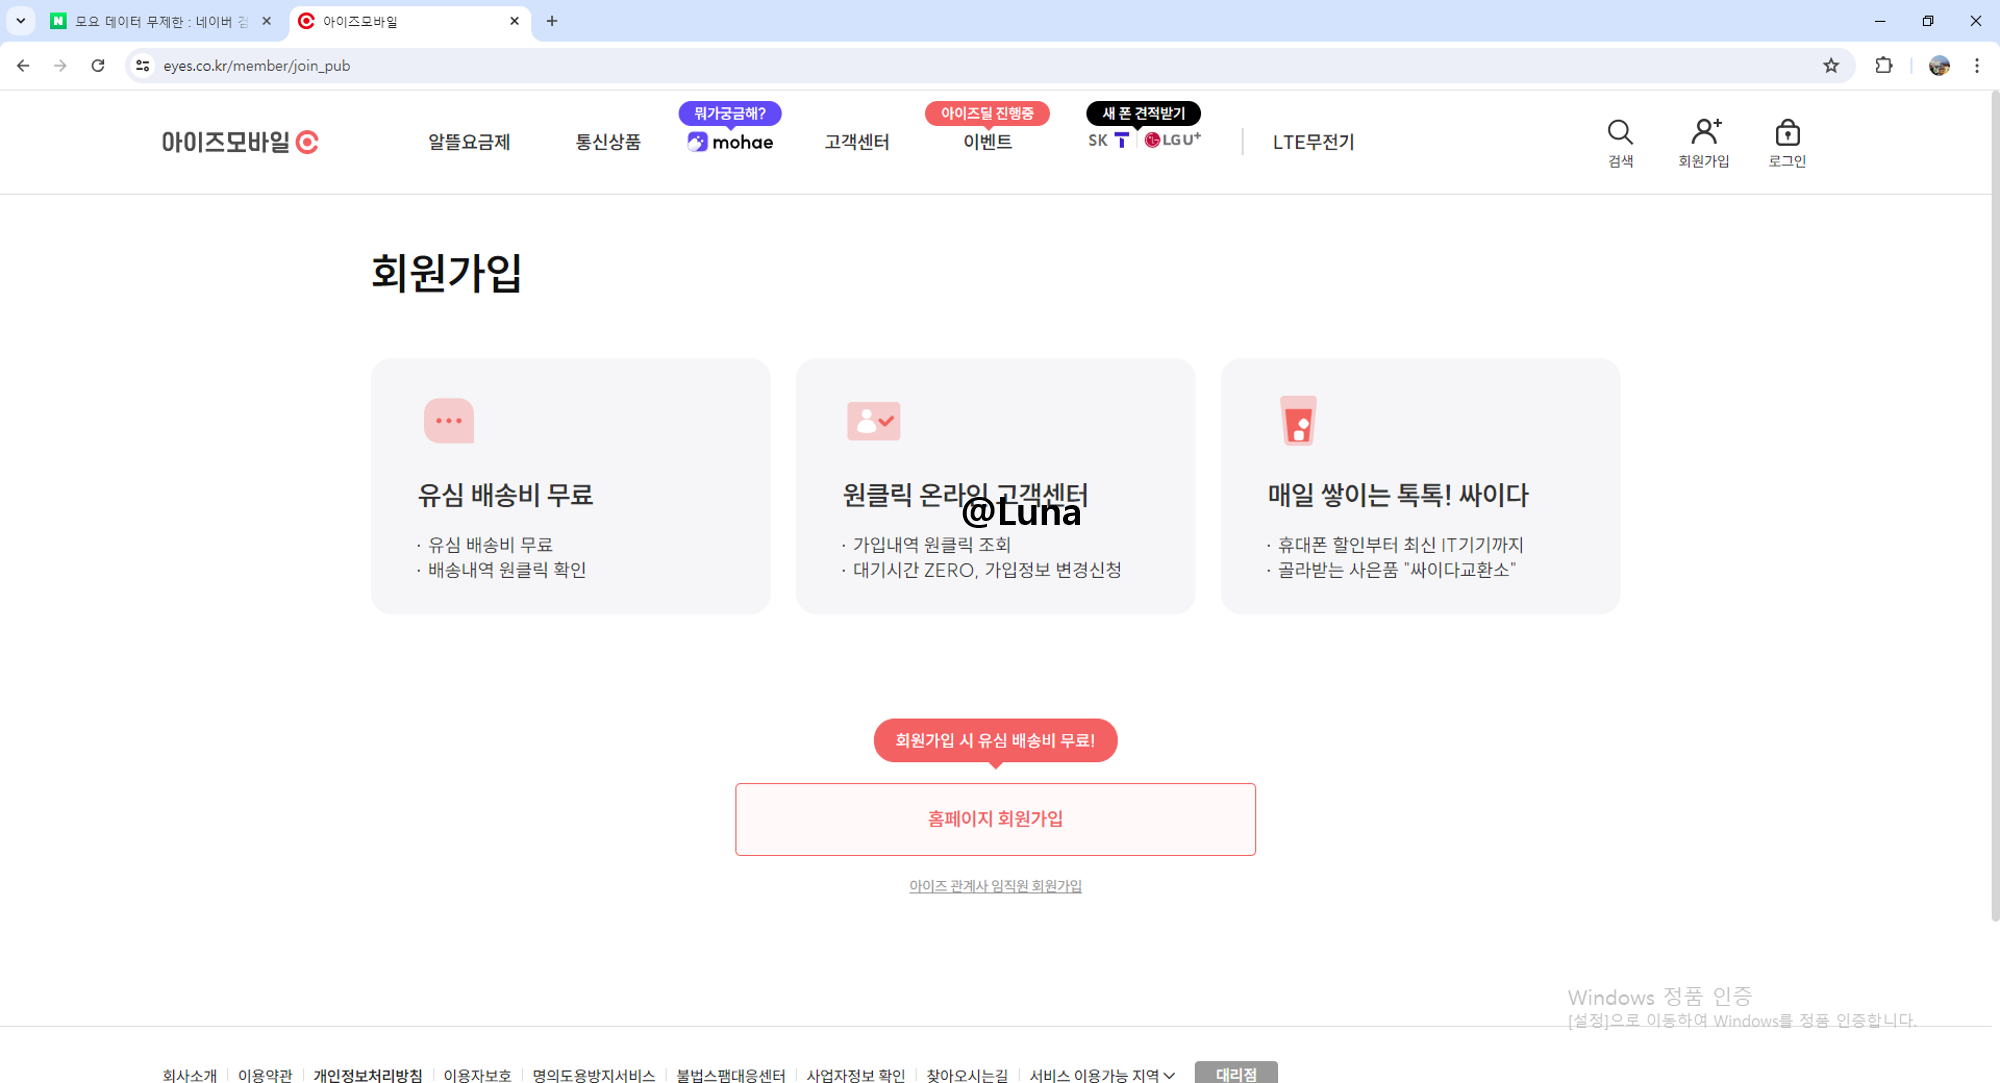Click the 대리점 button in footer
Image resolution: width=2000 pixels, height=1083 pixels.
pos(1236,1073)
